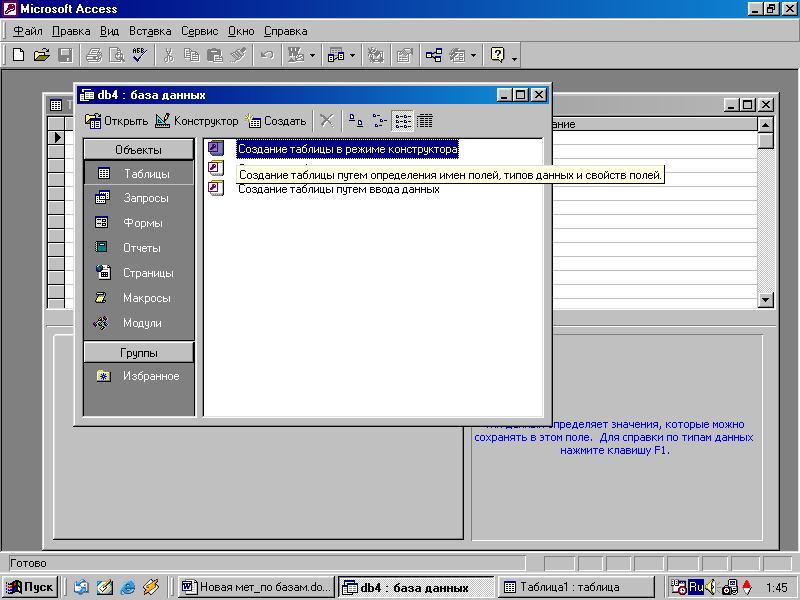Screen dimensions: 800x600
Task: Open a database using the Open folder icon
Action: tap(42, 55)
